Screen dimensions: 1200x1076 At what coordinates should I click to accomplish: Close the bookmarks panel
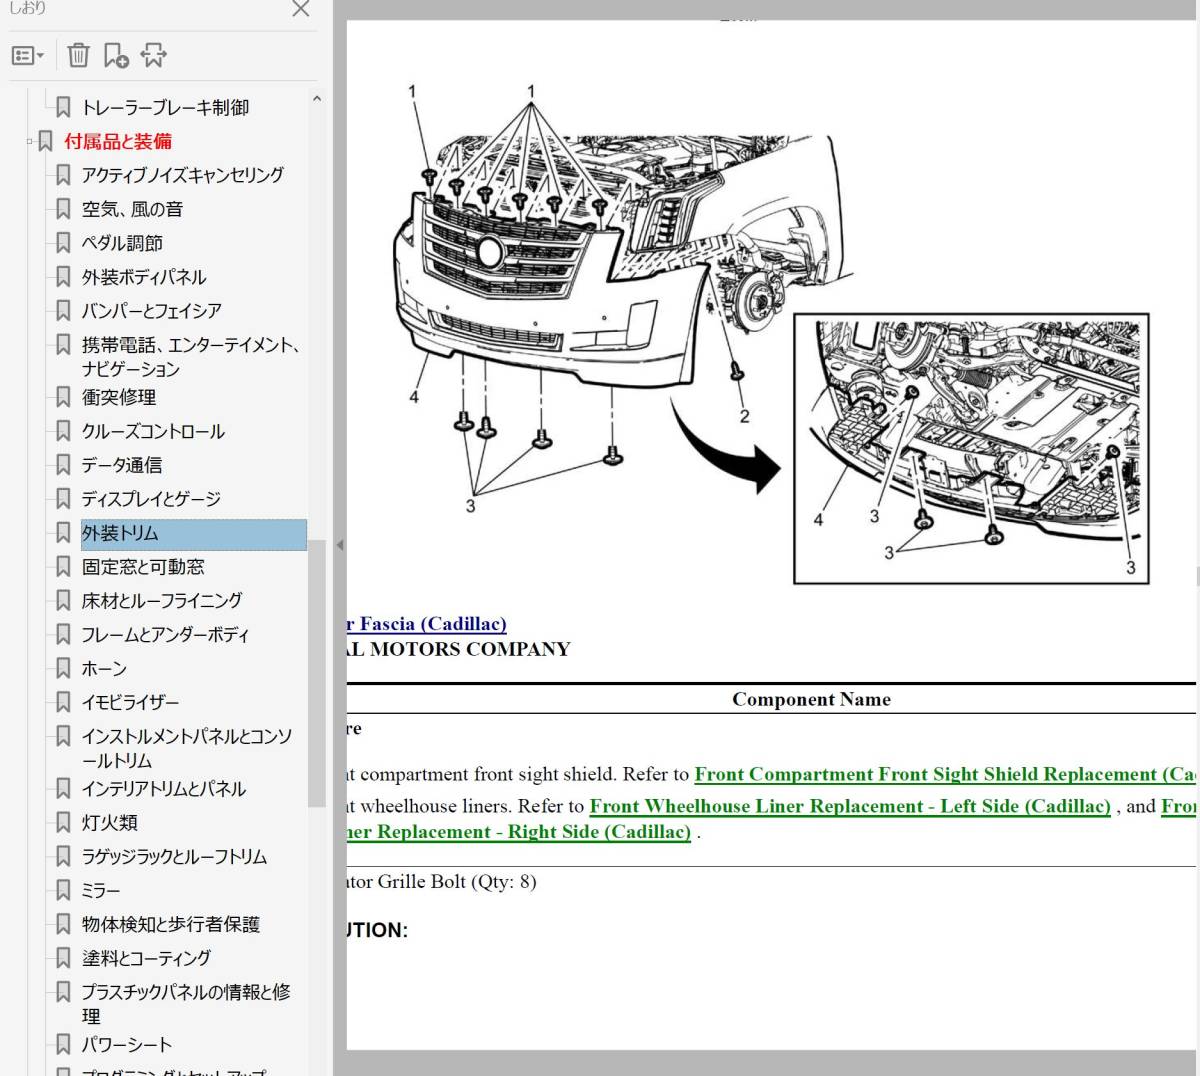(300, 9)
